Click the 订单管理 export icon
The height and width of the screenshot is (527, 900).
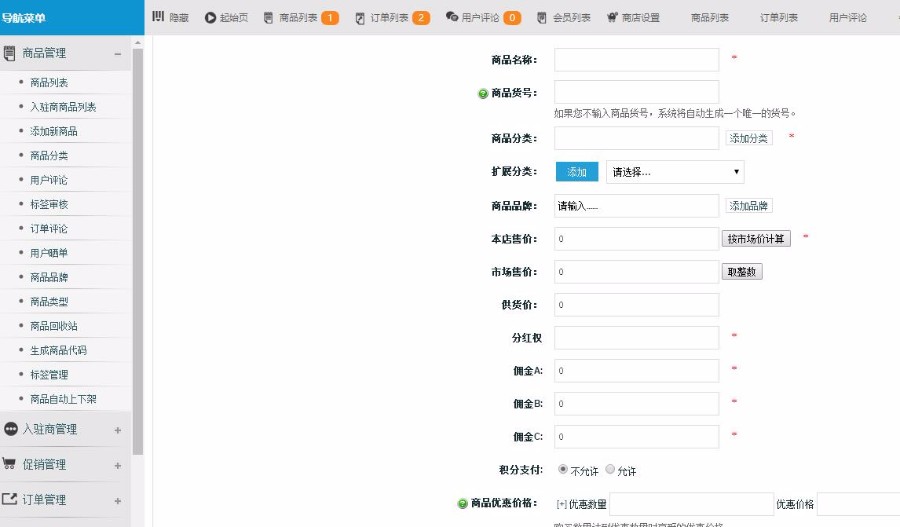9,499
